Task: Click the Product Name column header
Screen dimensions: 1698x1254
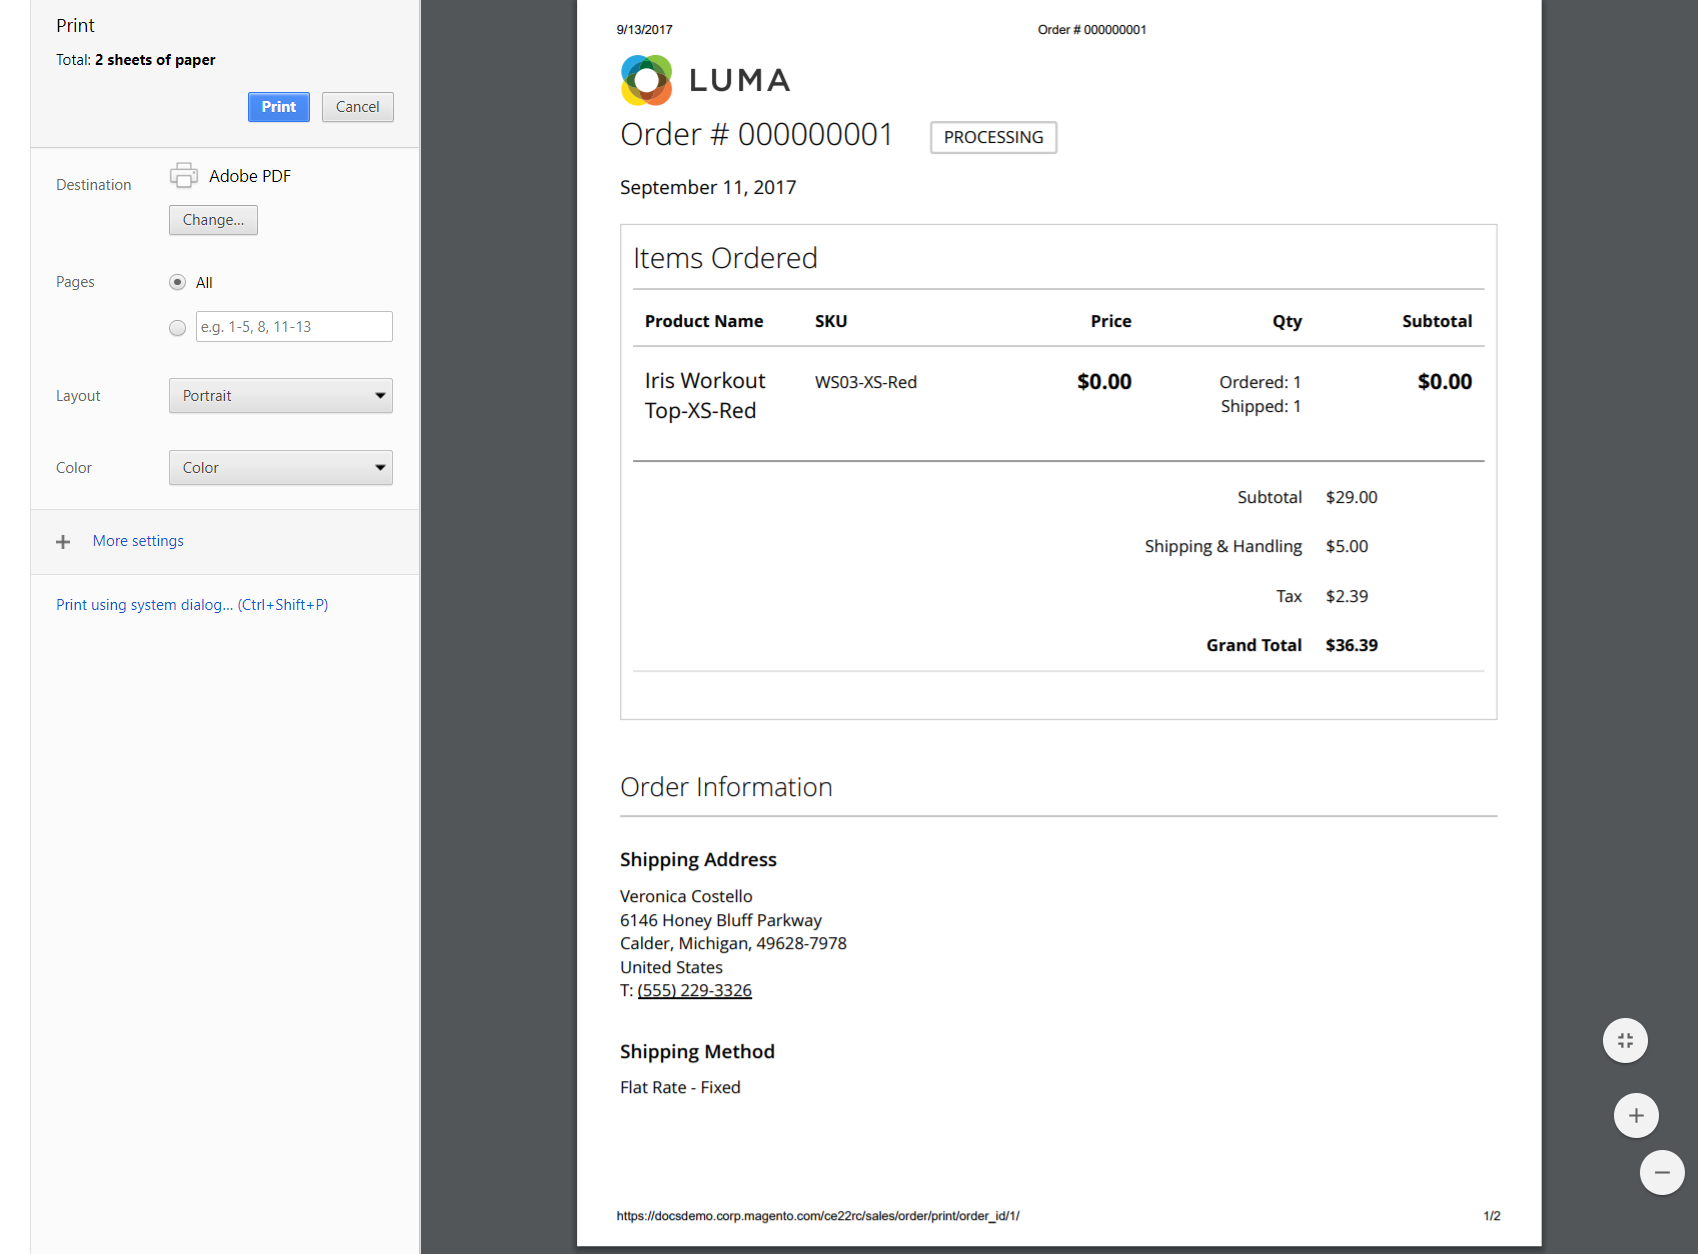Action: [x=704, y=321]
